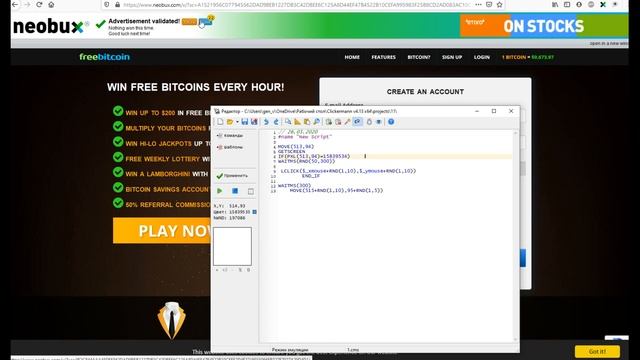The height and width of the screenshot is (360, 640).
Task: Click the window-binding icon next to mouse icon
Action: (x=379, y=122)
